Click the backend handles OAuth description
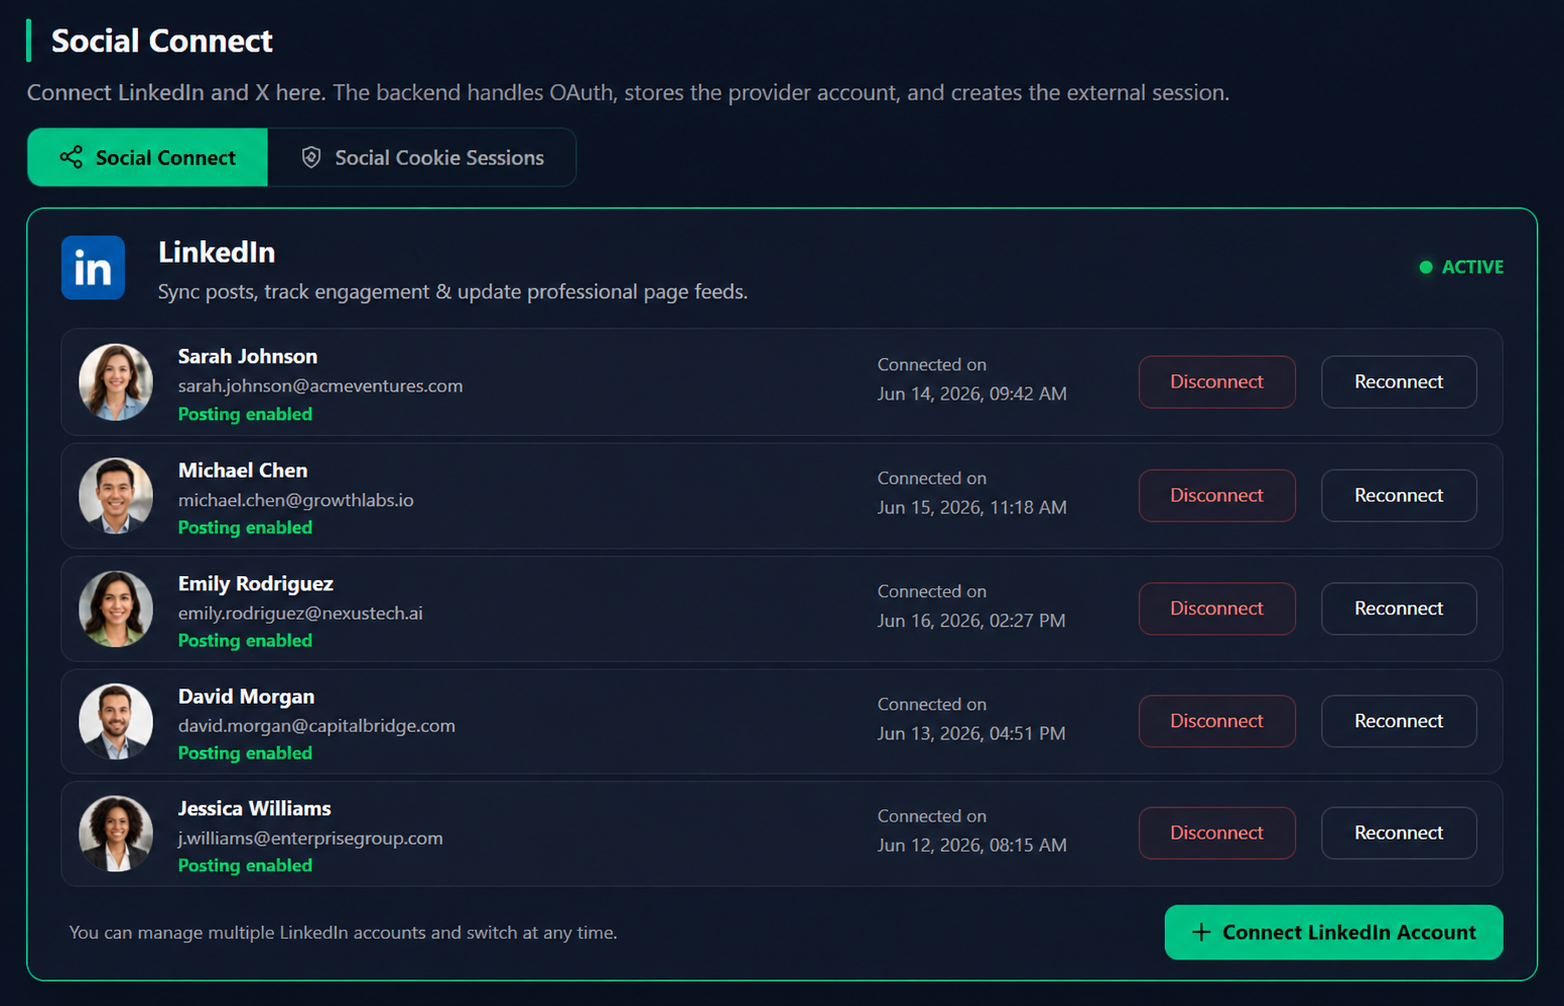Viewport: 1564px width, 1006px height. click(628, 93)
